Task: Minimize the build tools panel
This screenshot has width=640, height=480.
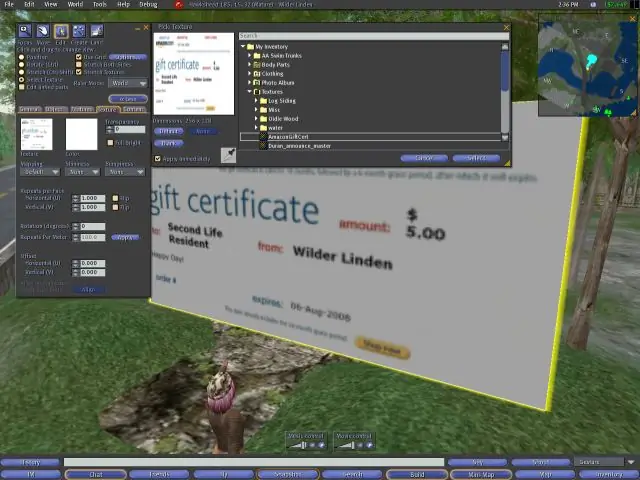Action: pos(138,28)
